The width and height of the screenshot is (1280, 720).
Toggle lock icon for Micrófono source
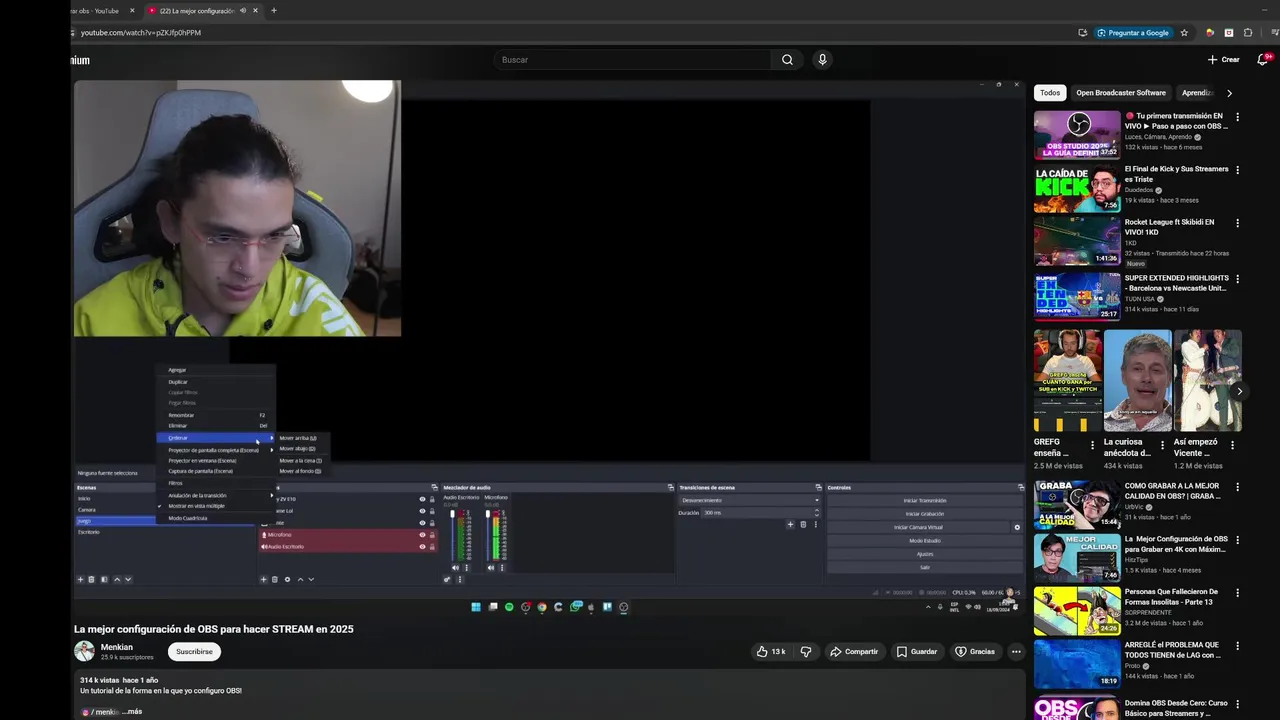tap(432, 535)
